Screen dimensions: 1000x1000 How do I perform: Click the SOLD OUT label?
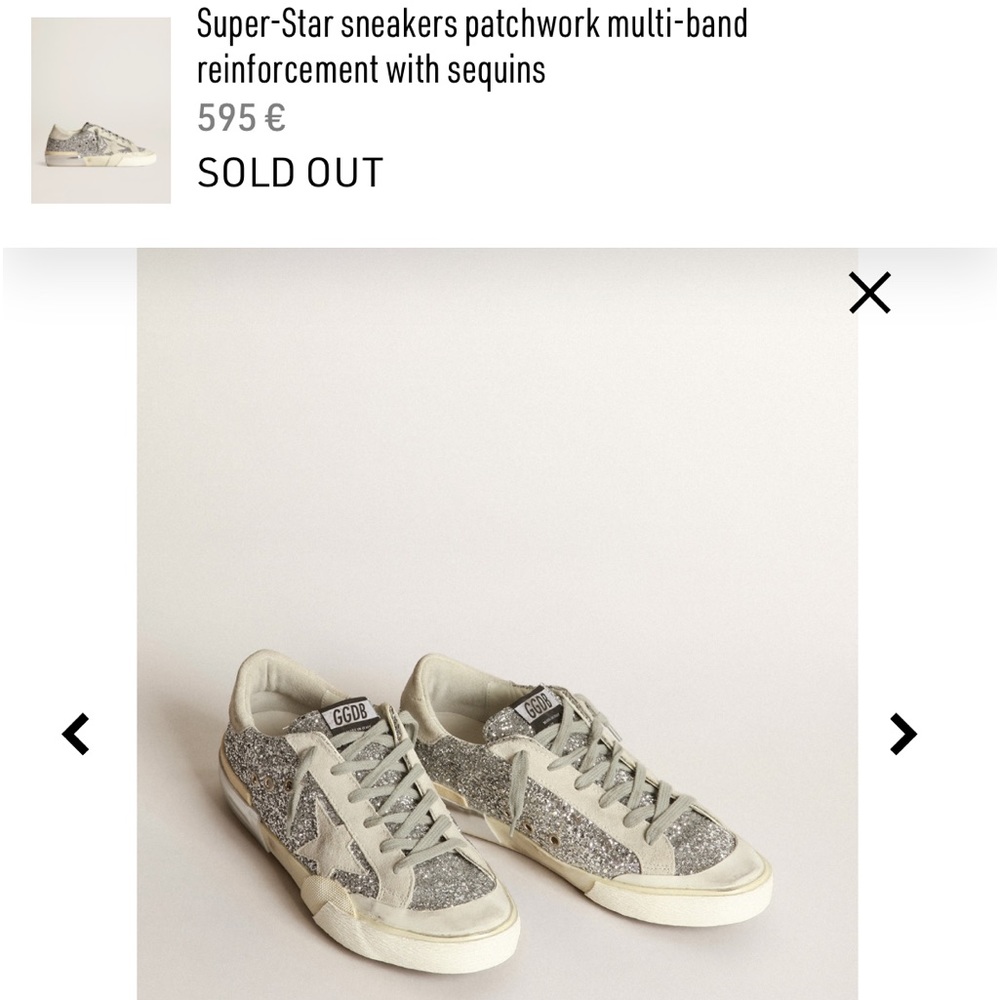coord(289,172)
